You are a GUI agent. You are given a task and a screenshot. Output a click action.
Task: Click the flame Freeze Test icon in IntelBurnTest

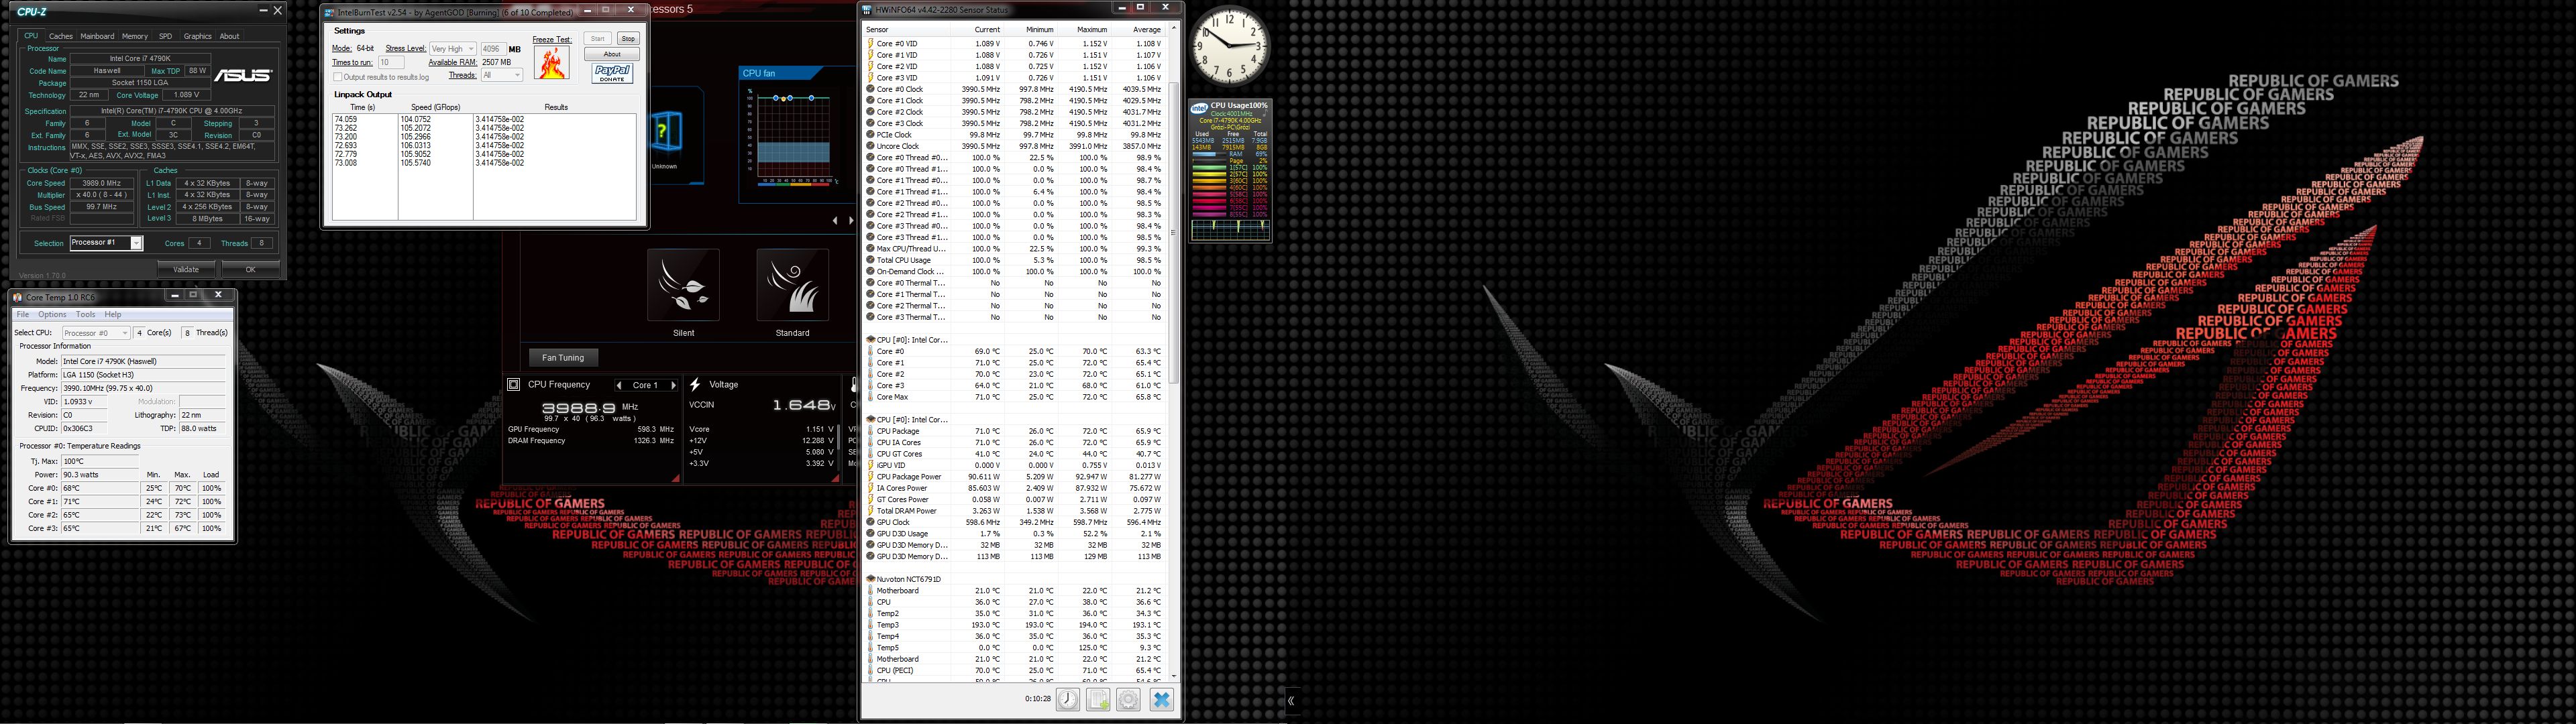point(551,62)
